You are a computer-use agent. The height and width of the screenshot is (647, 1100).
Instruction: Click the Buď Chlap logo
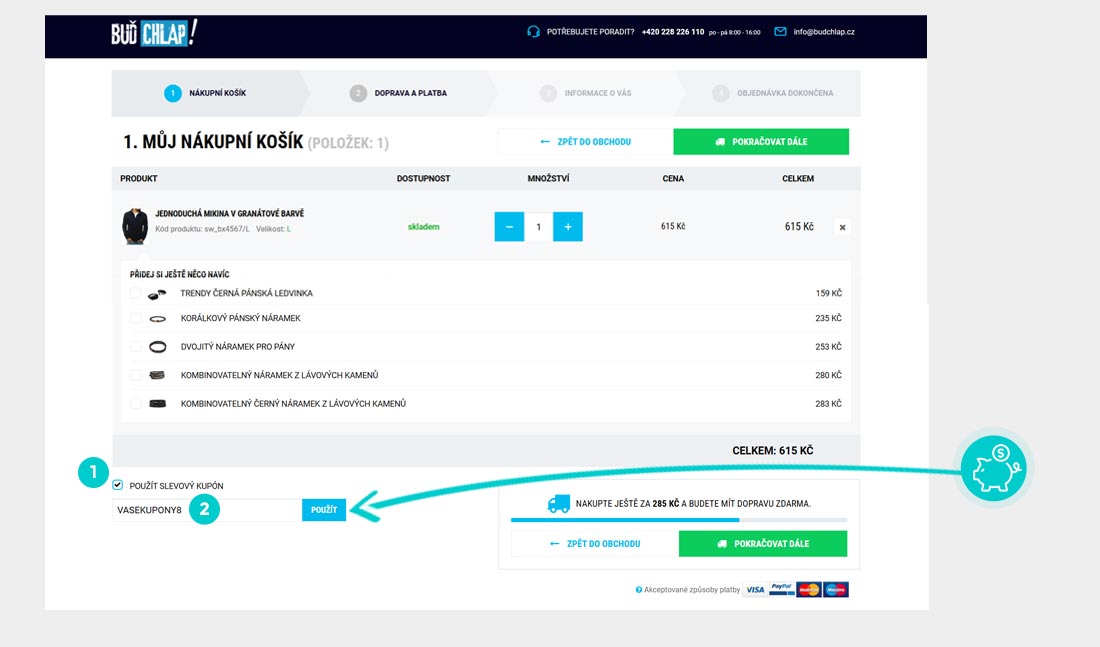click(x=154, y=32)
